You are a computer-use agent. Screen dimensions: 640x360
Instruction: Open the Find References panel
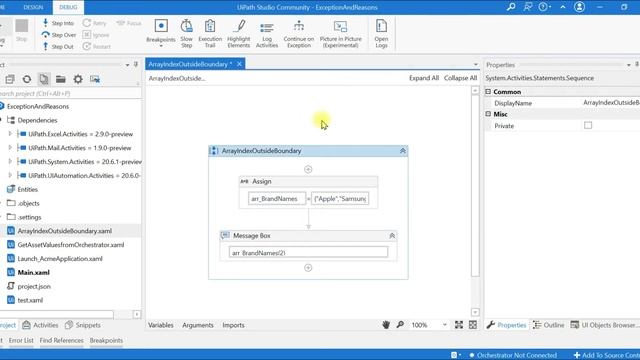(61, 340)
